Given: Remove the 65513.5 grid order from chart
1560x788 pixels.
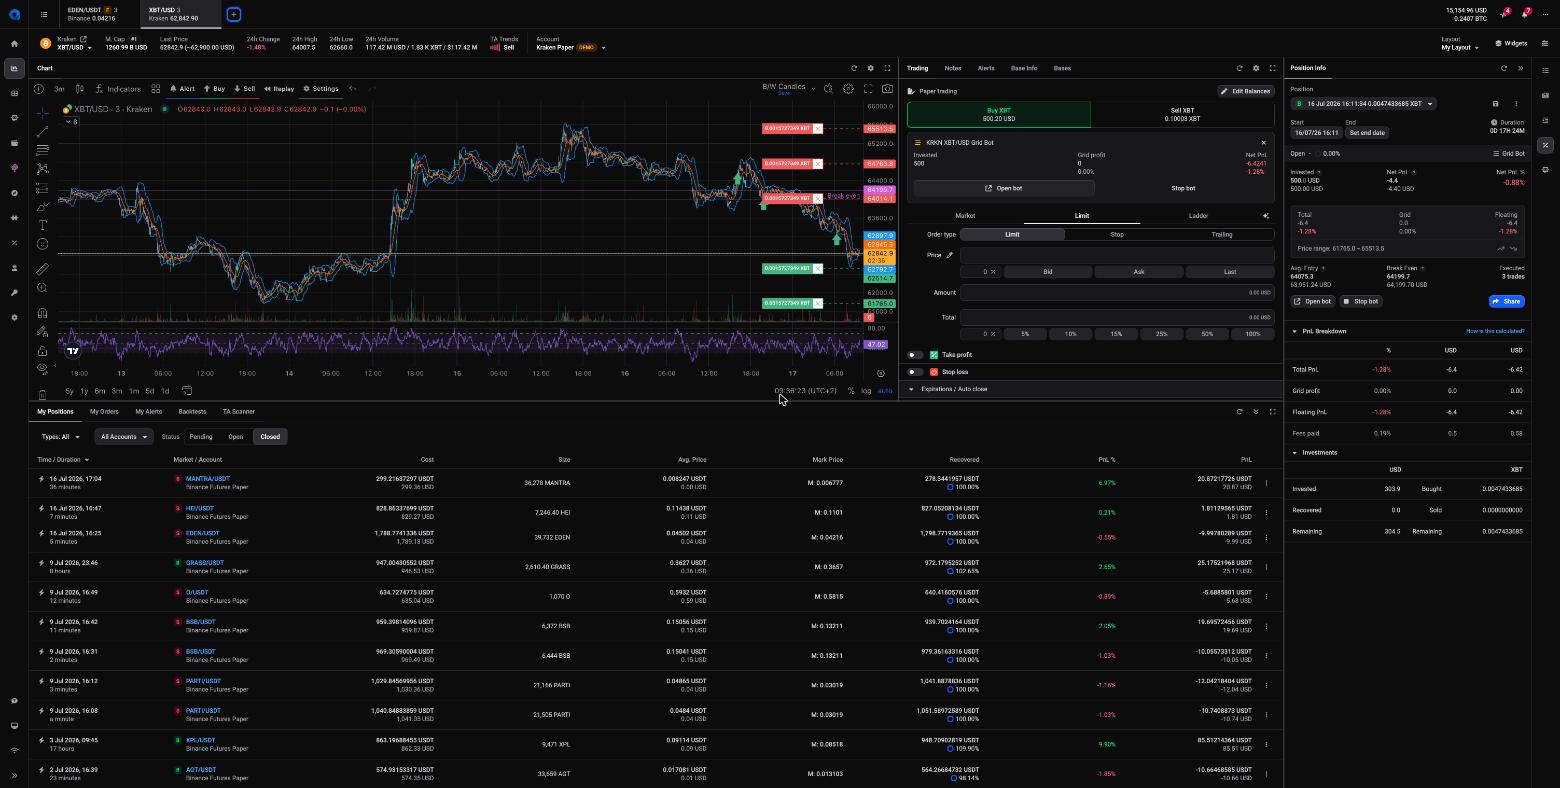Looking at the screenshot, I should tap(818, 129).
